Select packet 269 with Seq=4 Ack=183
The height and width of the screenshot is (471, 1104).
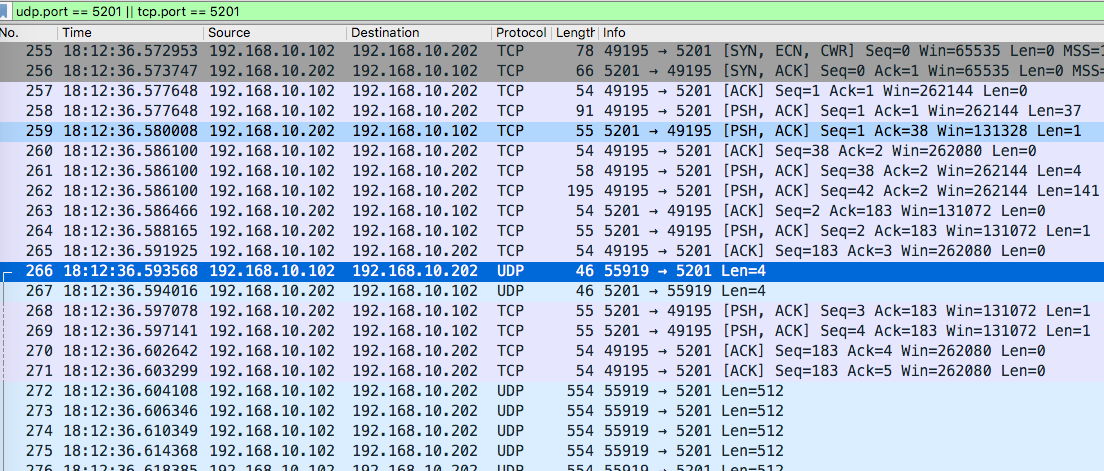pos(552,330)
